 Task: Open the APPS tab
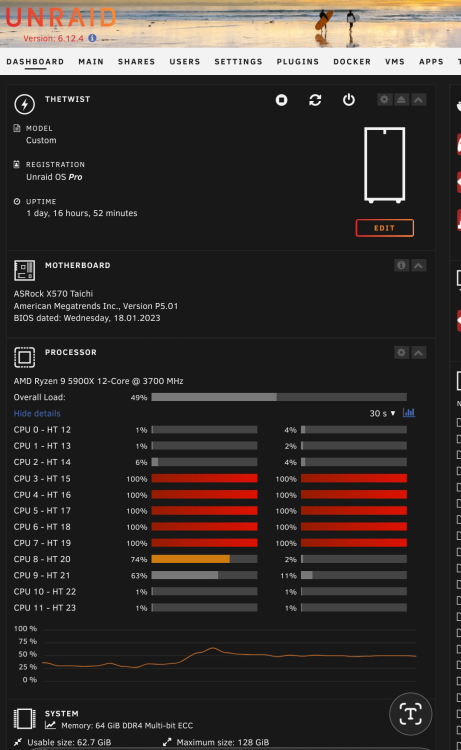tap(431, 62)
